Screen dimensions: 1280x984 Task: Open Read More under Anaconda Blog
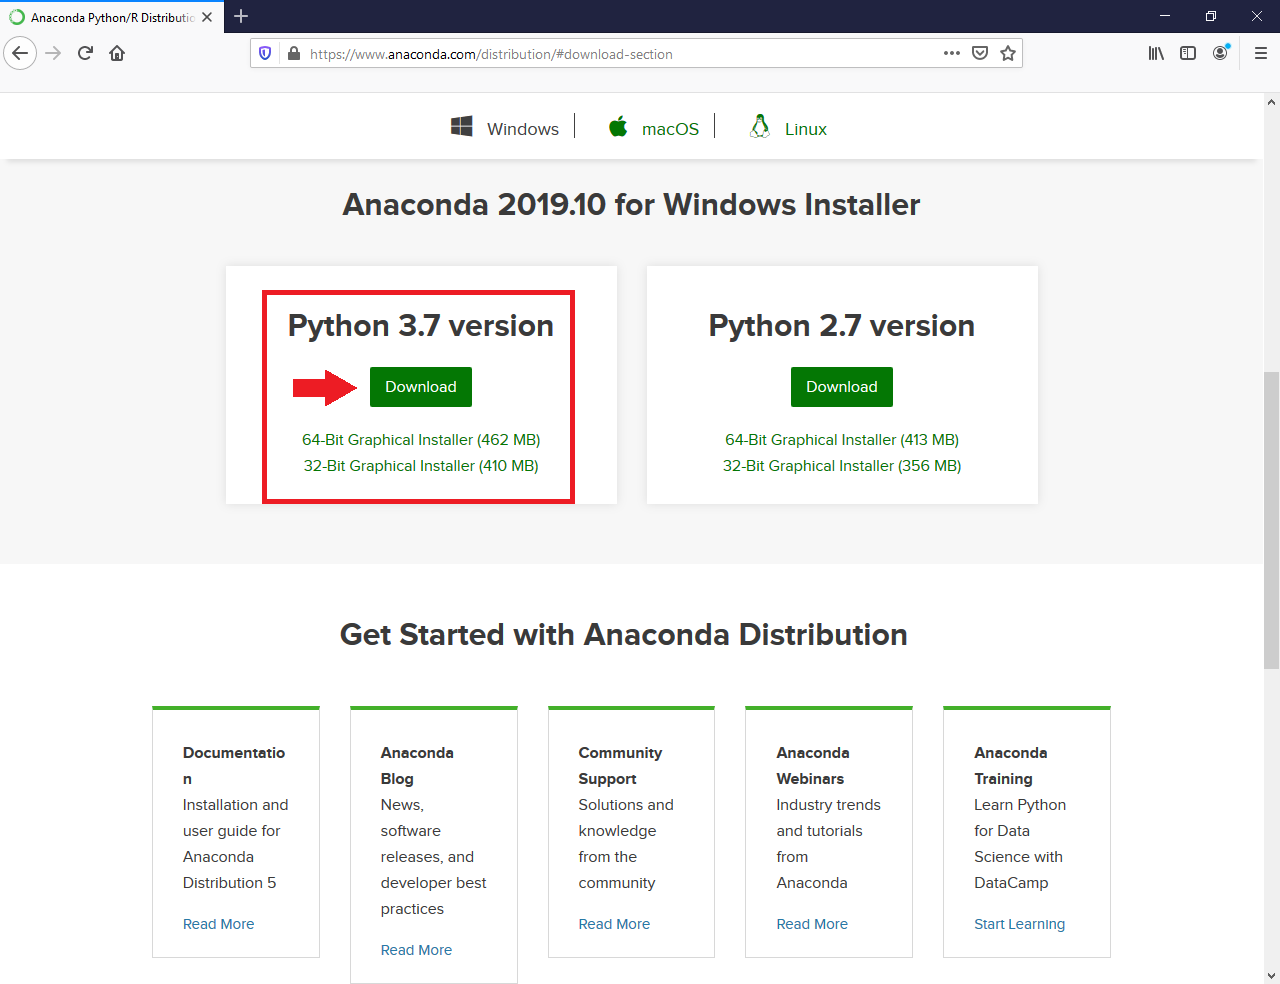(x=416, y=950)
